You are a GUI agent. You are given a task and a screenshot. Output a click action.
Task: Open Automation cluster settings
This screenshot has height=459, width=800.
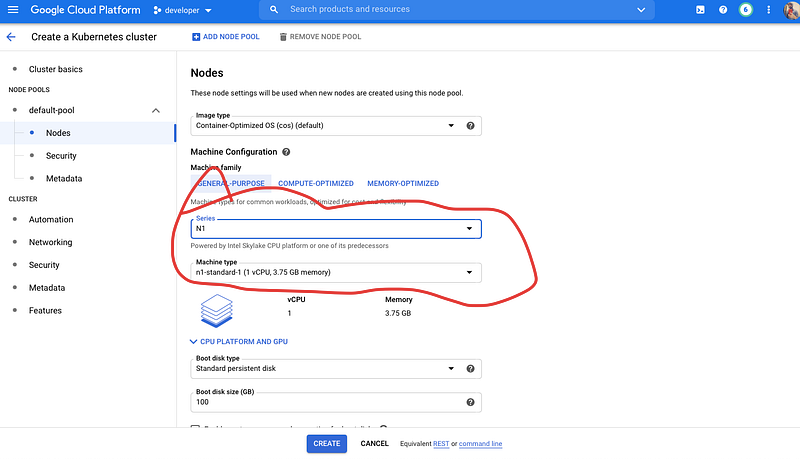coord(51,219)
